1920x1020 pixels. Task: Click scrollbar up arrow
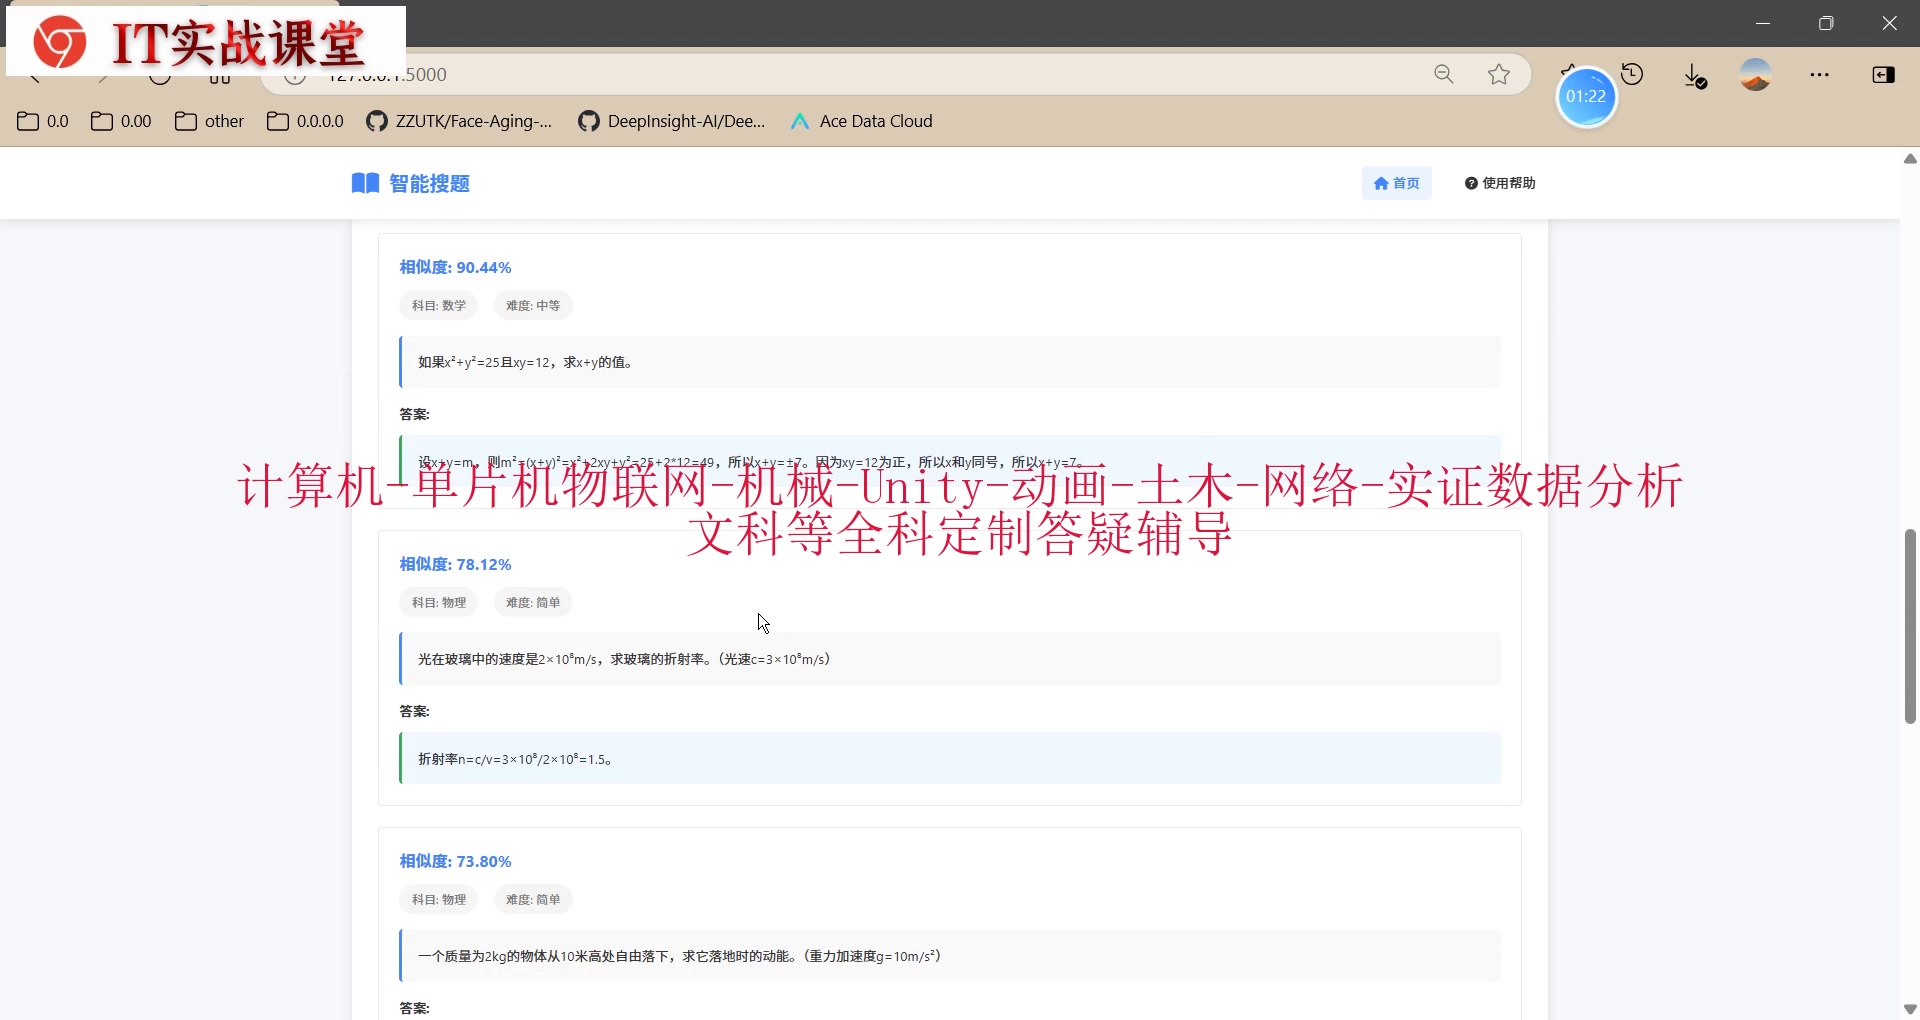1910,159
